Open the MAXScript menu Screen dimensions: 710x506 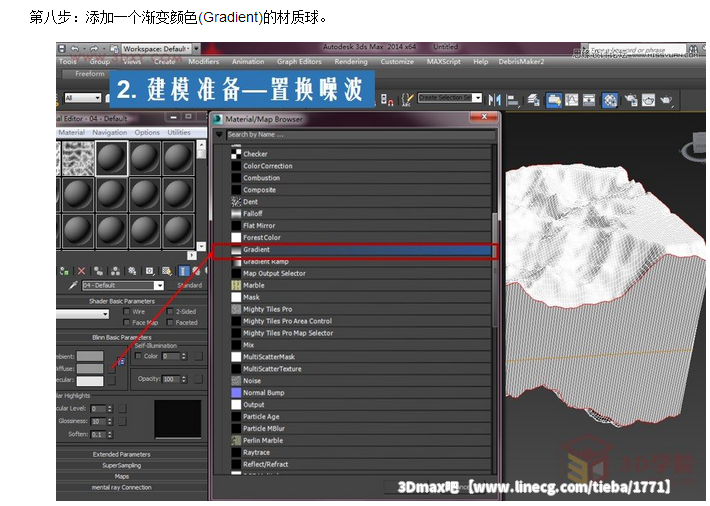pyautogui.click(x=443, y=62)
